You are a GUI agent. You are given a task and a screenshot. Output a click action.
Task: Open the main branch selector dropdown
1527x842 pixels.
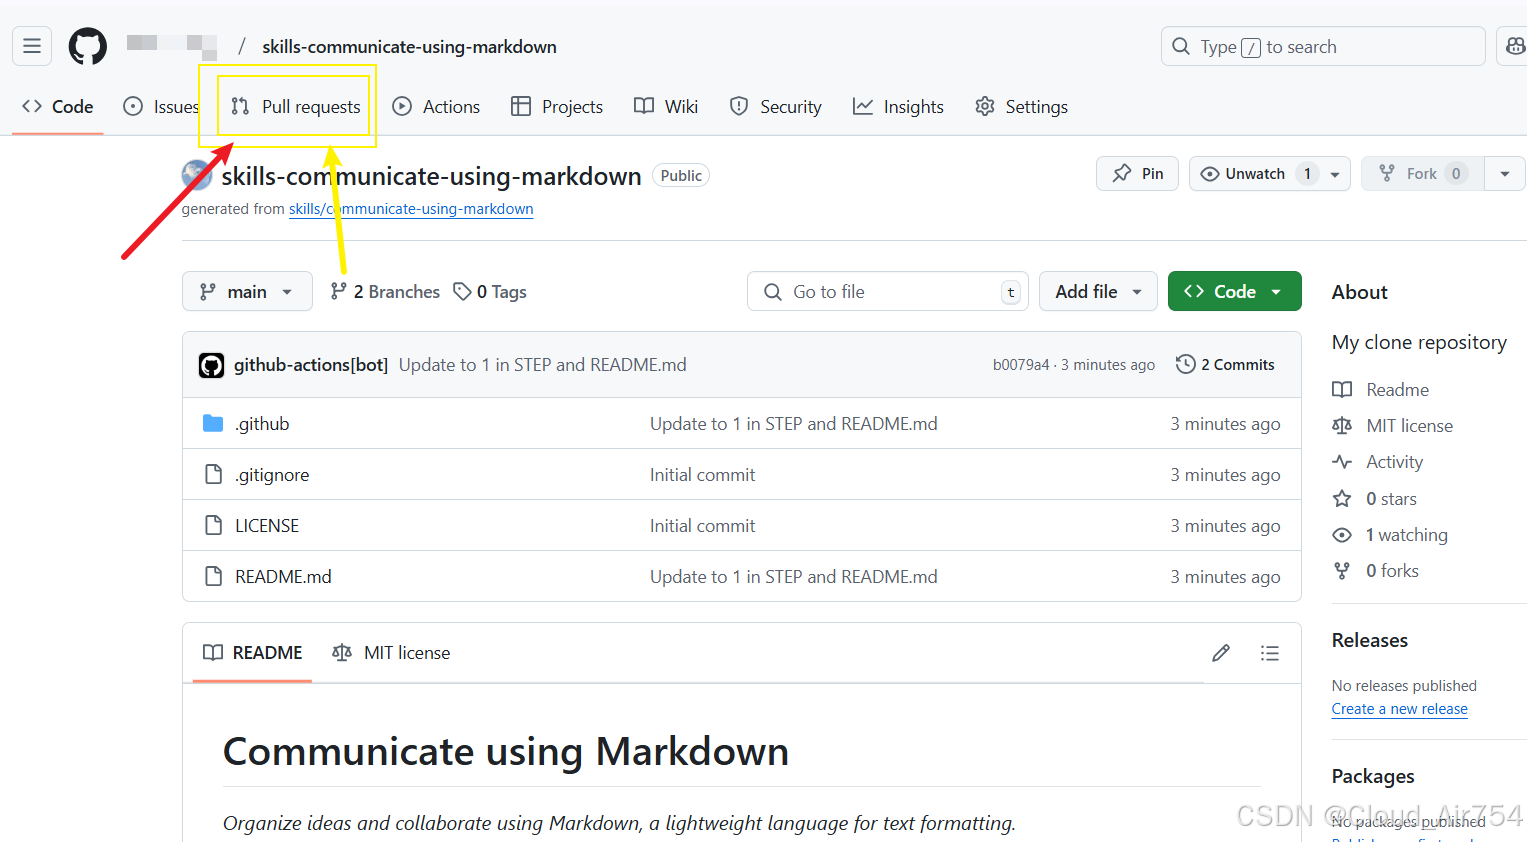tap(247, 291)
